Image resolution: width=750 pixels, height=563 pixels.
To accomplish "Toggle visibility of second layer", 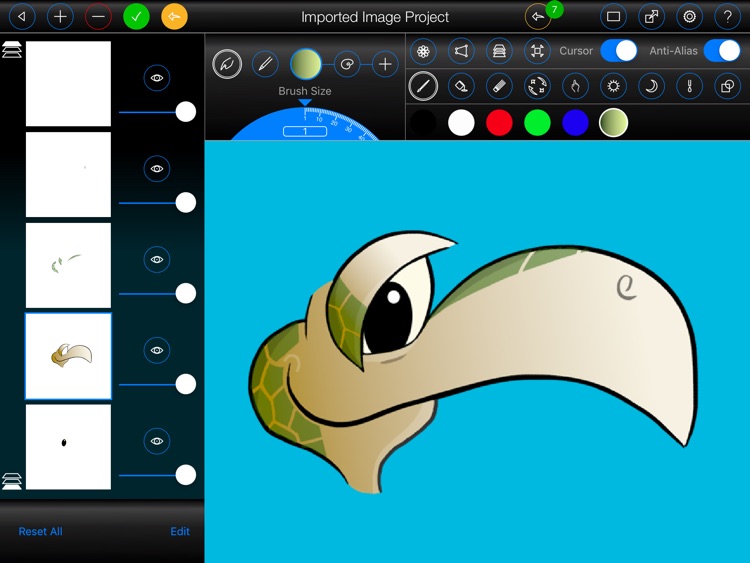I will pos(157,168).
